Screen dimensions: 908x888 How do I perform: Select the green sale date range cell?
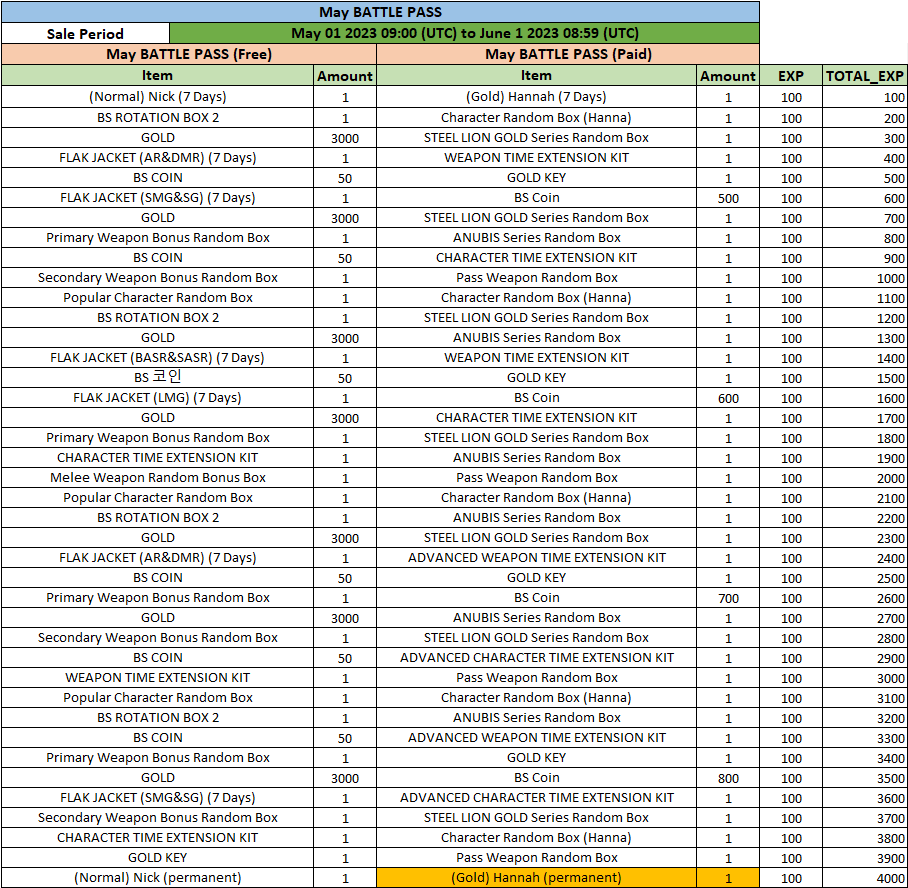464,34
